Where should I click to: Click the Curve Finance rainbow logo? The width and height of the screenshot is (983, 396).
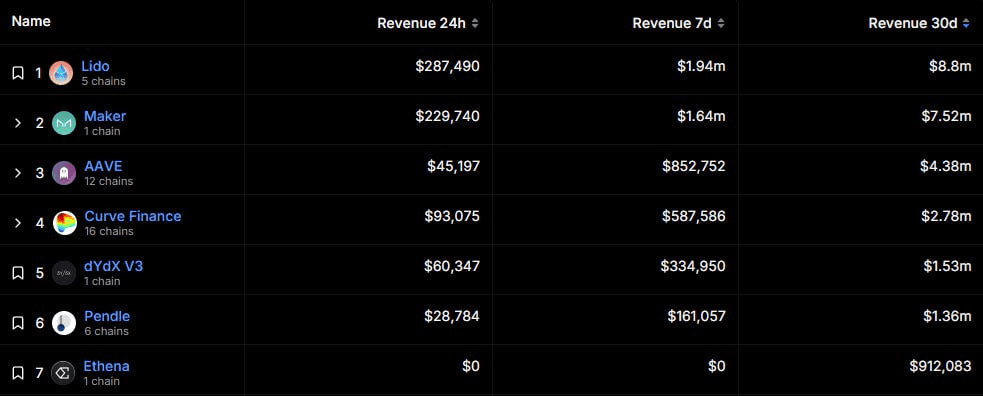[65, 223]
